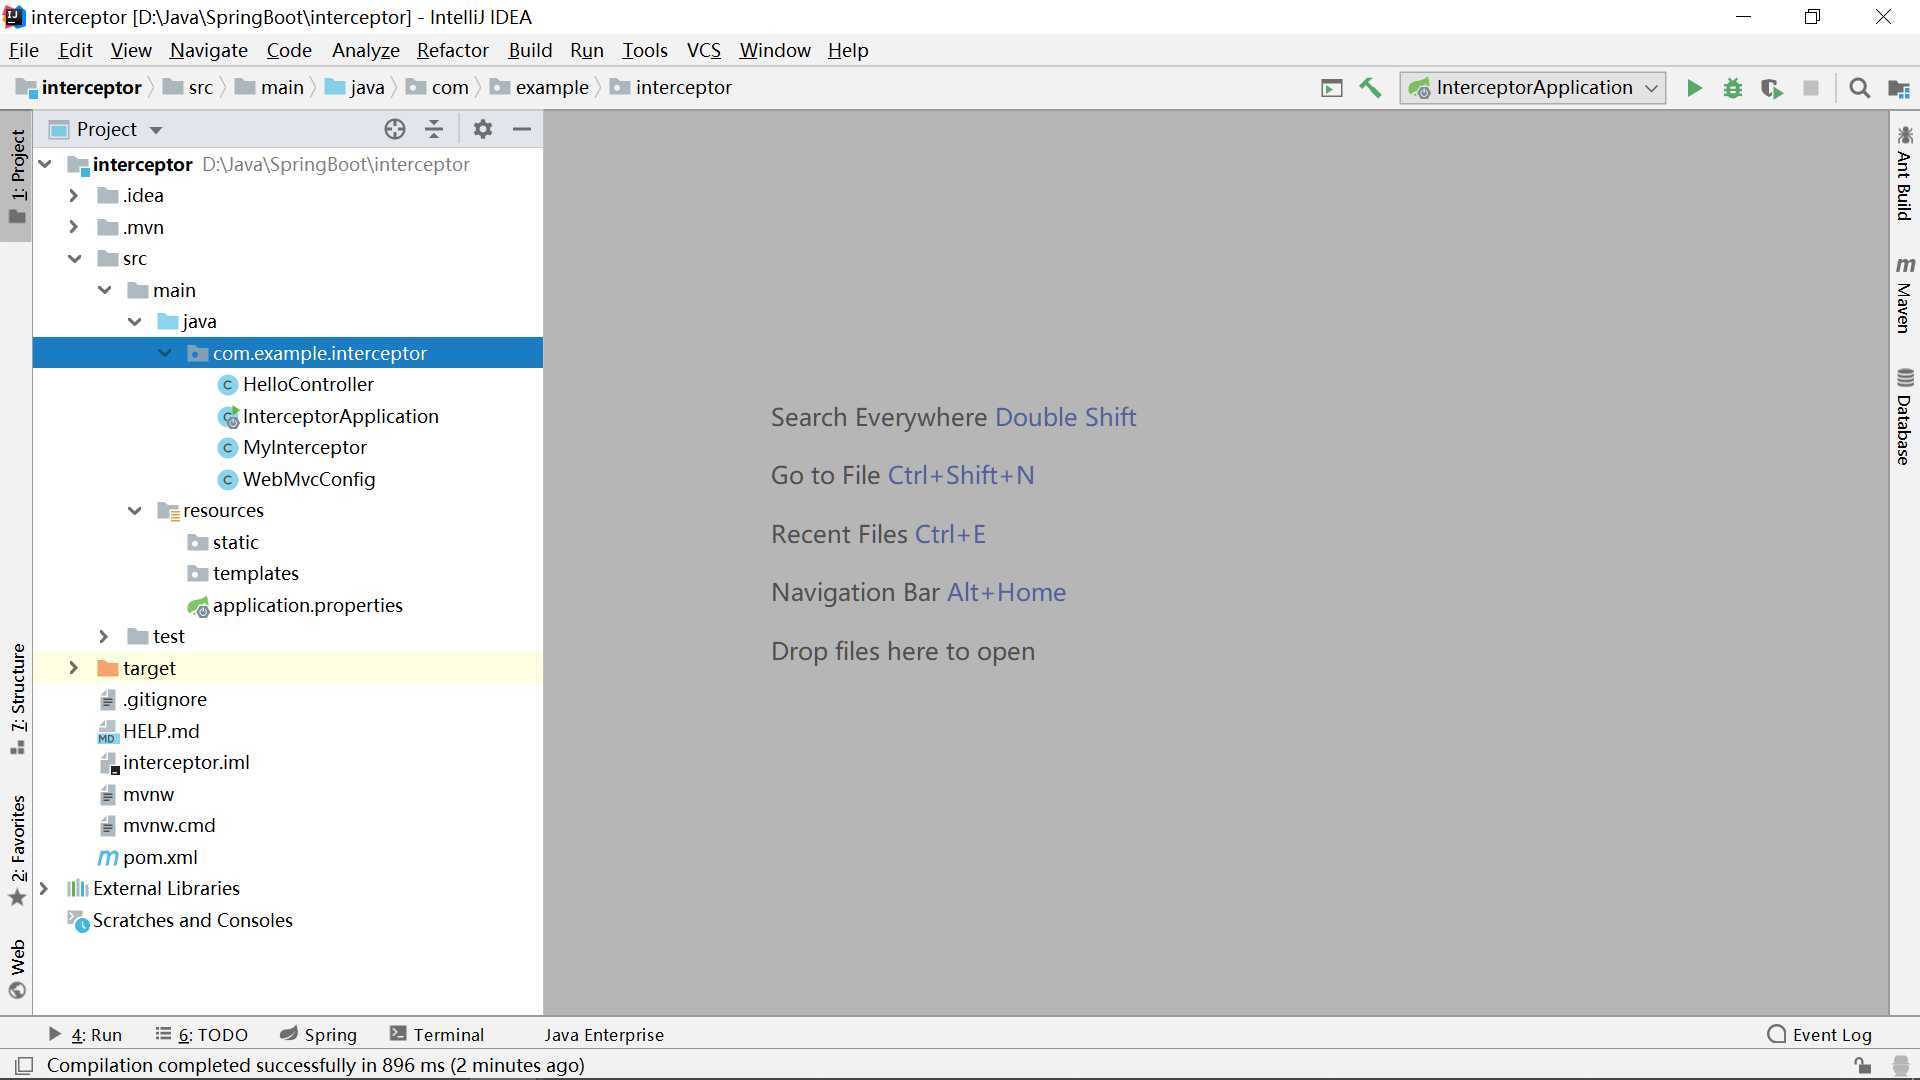Open Project Structure icon in toolbar
The image size is (1920, 1080).
click(1899, 88)
